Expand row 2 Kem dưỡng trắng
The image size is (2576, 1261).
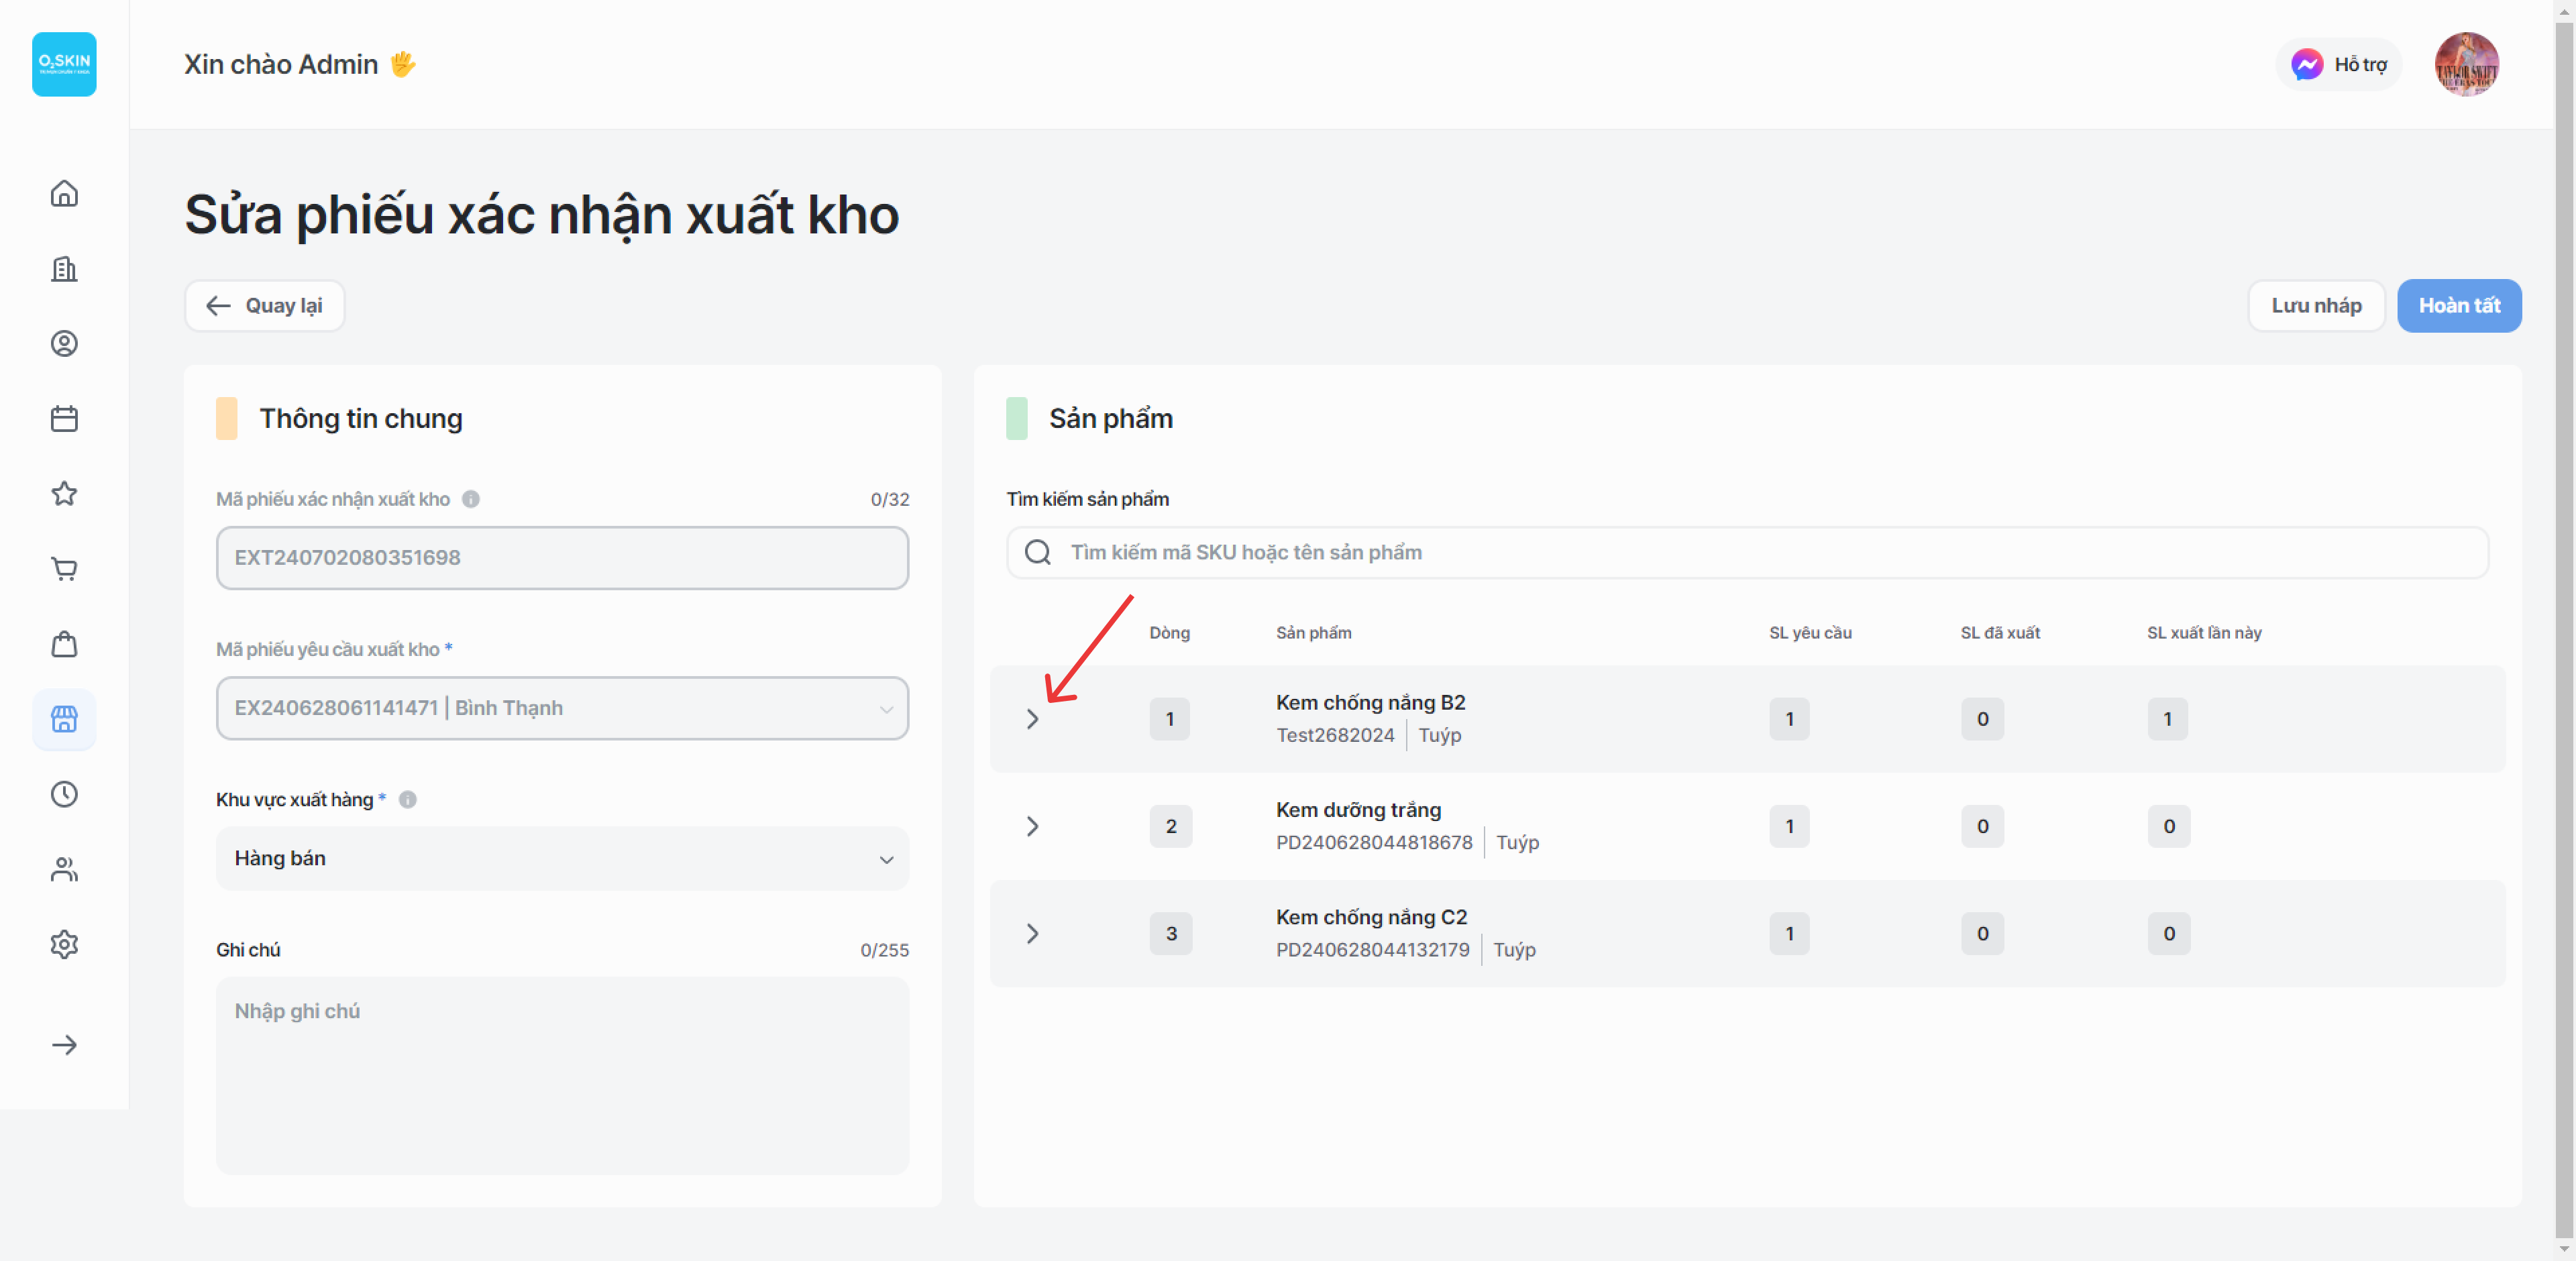1032,826
